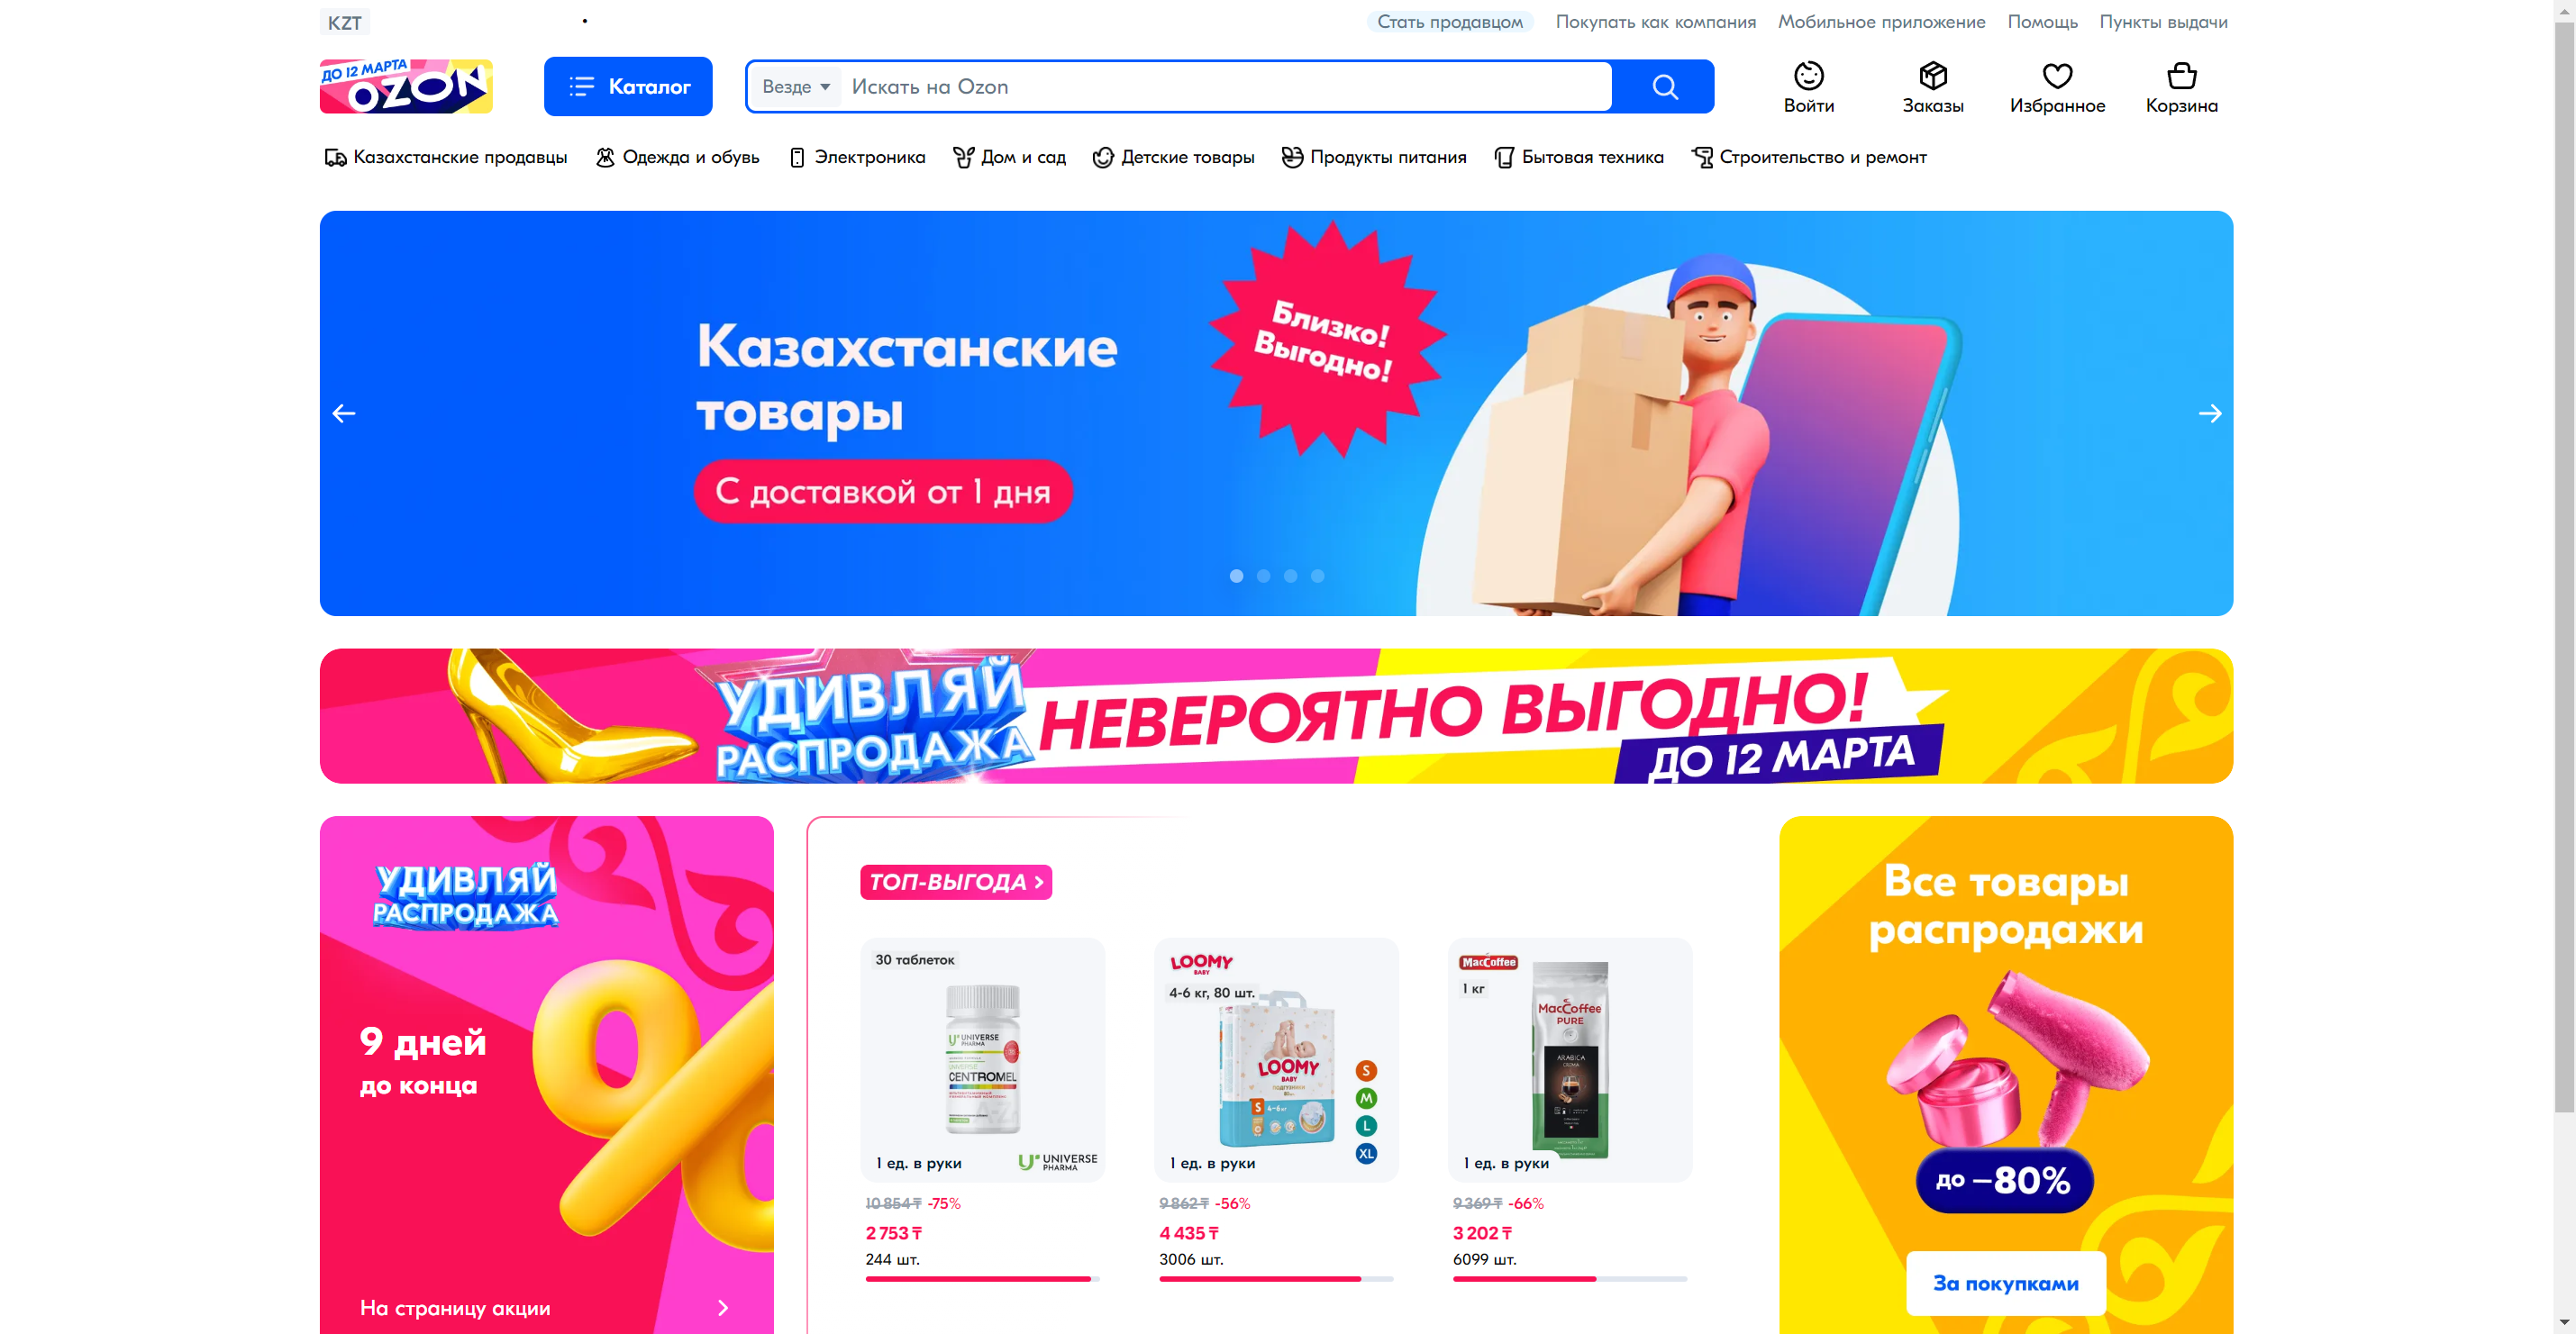2576x1334 pixels.
Task: Show previous banner with left arrow
Action: coord(344,414)
